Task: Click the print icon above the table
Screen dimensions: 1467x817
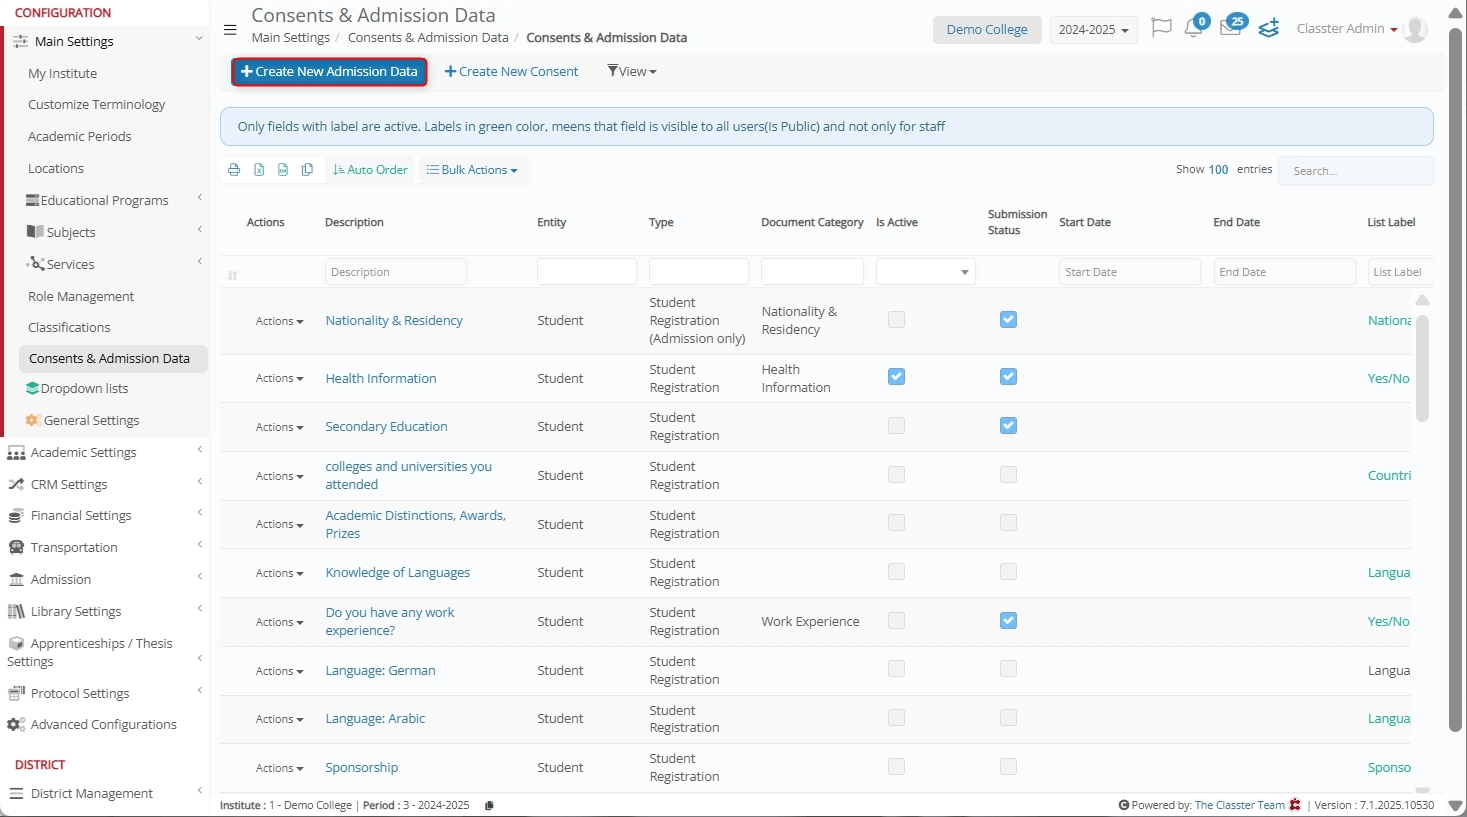Action: click(234, 170)
